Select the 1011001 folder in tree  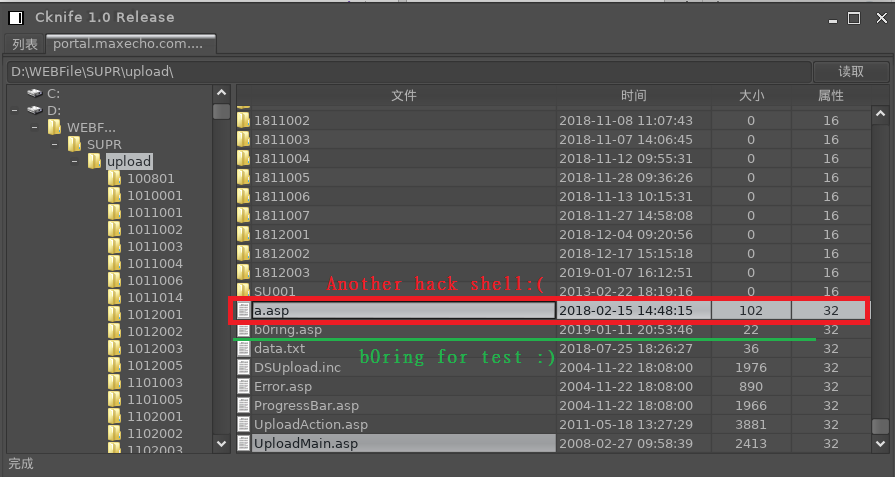tap(154, 212)
